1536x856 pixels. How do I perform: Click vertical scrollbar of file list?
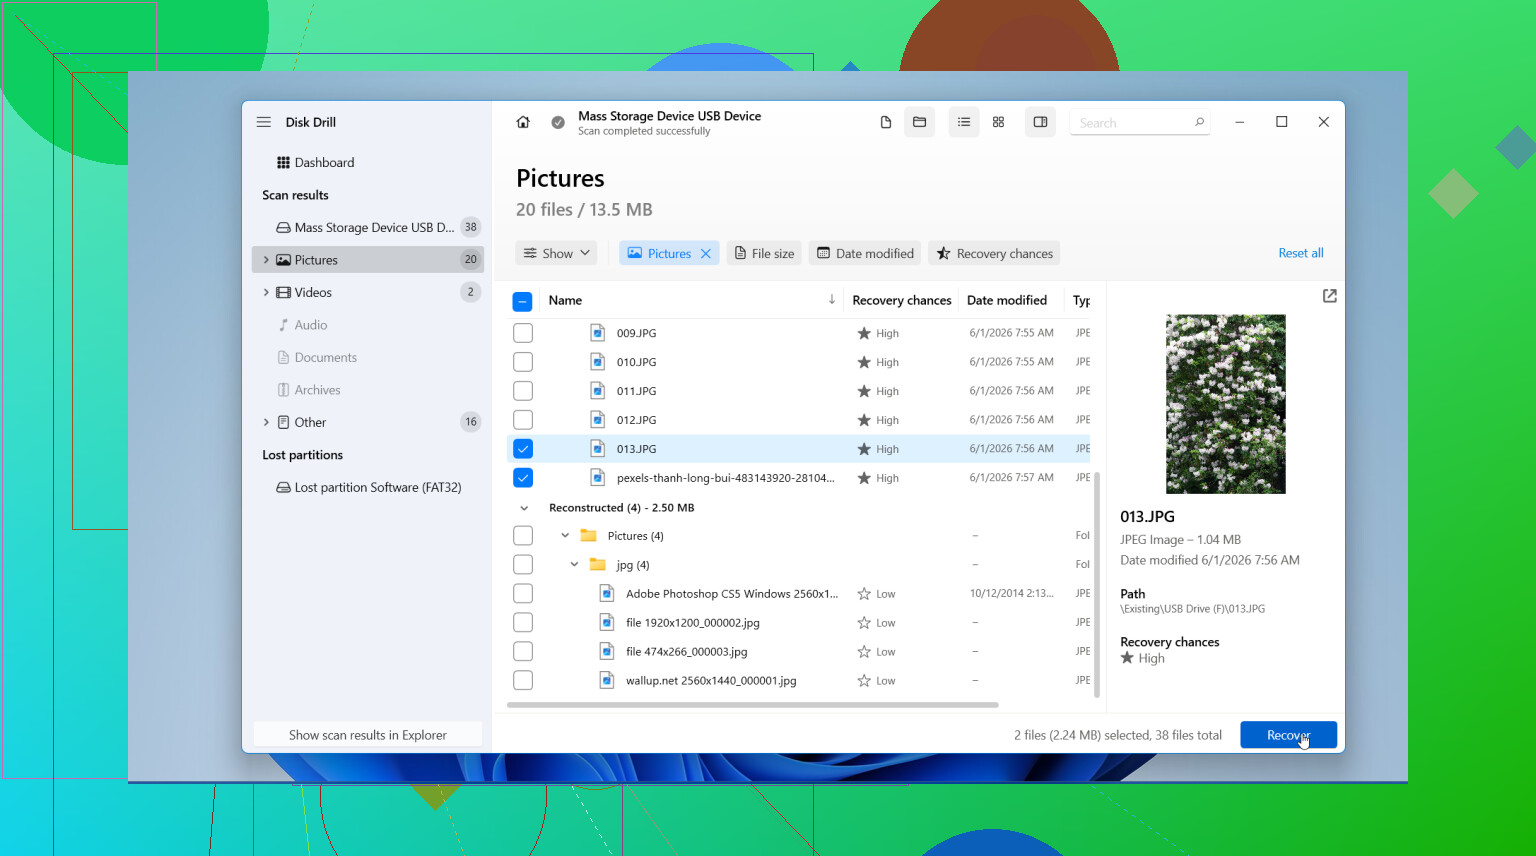click(1097, 585)
